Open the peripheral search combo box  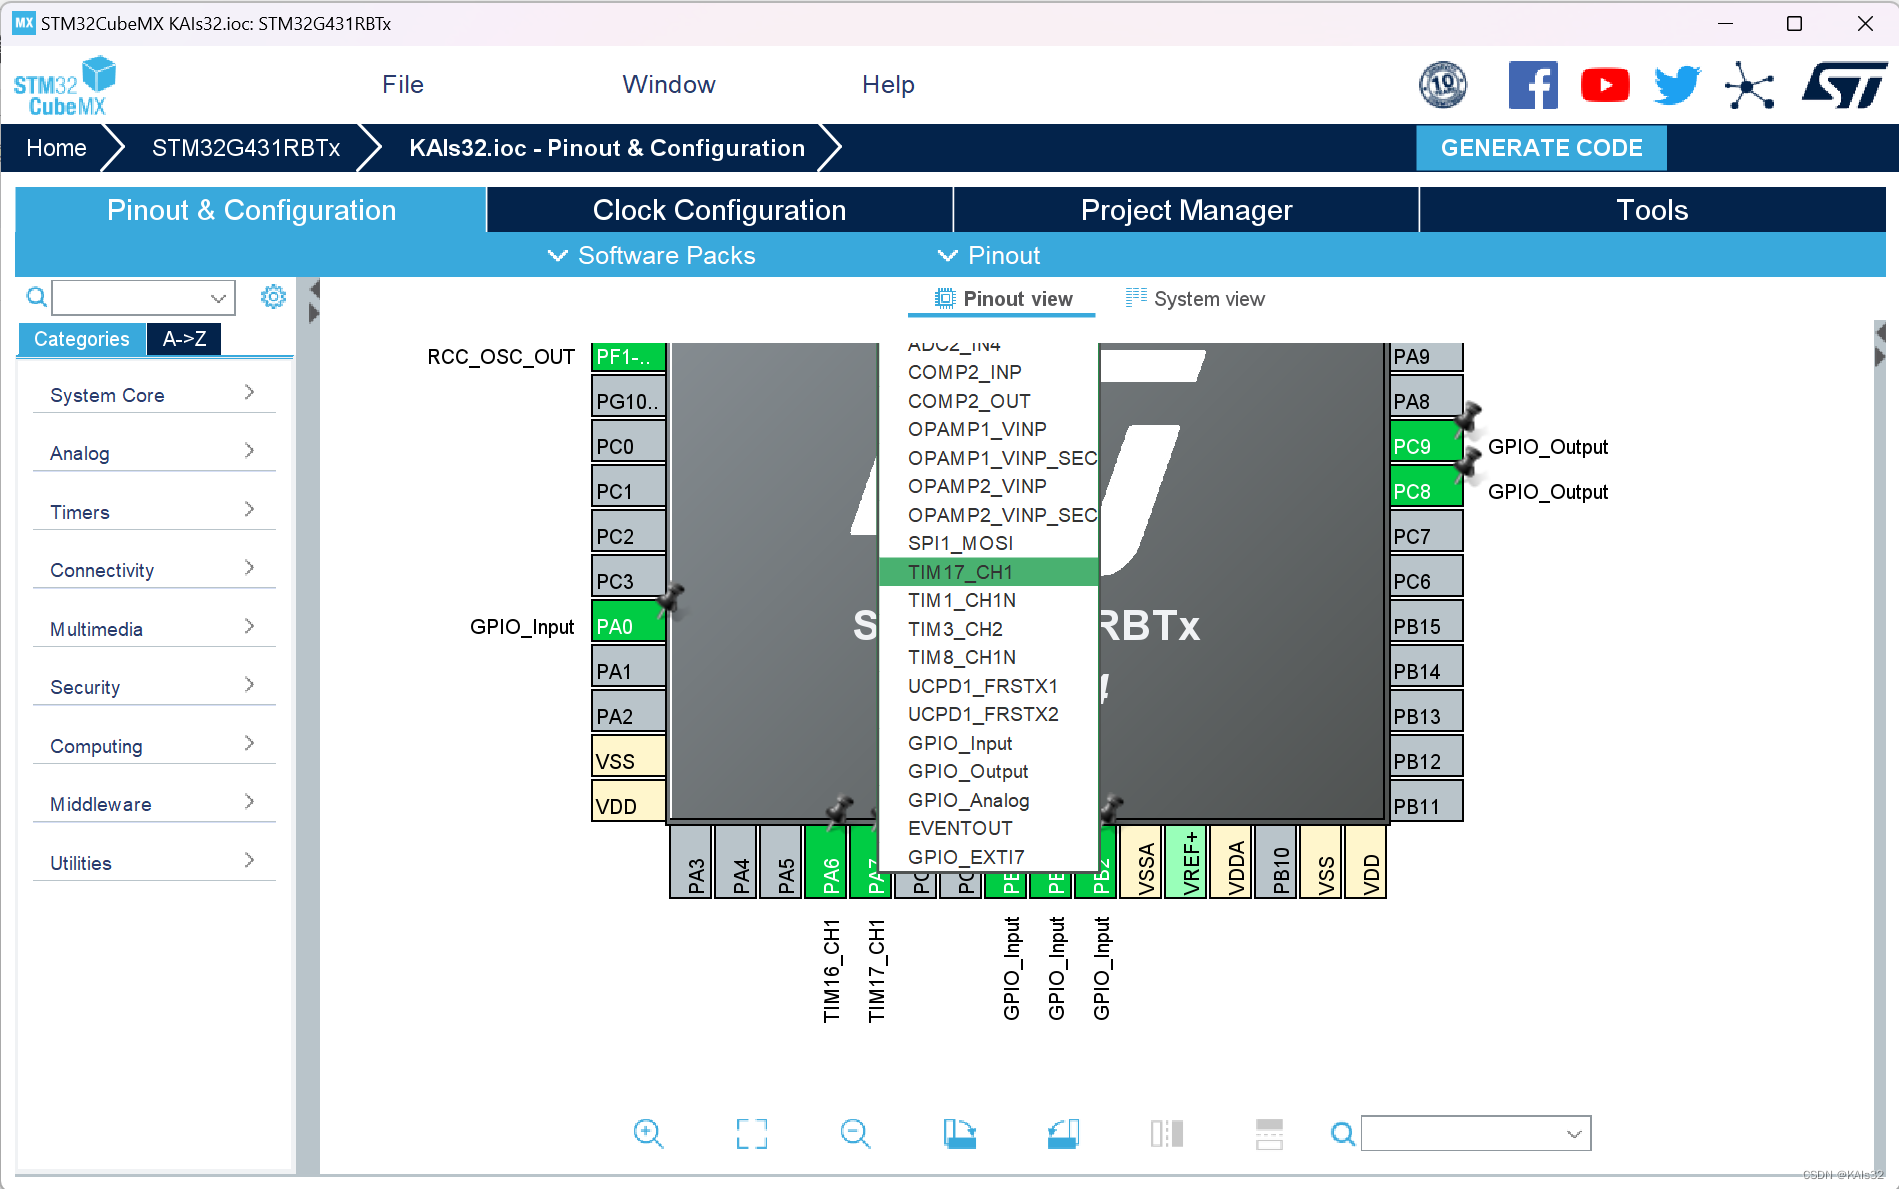143,297
